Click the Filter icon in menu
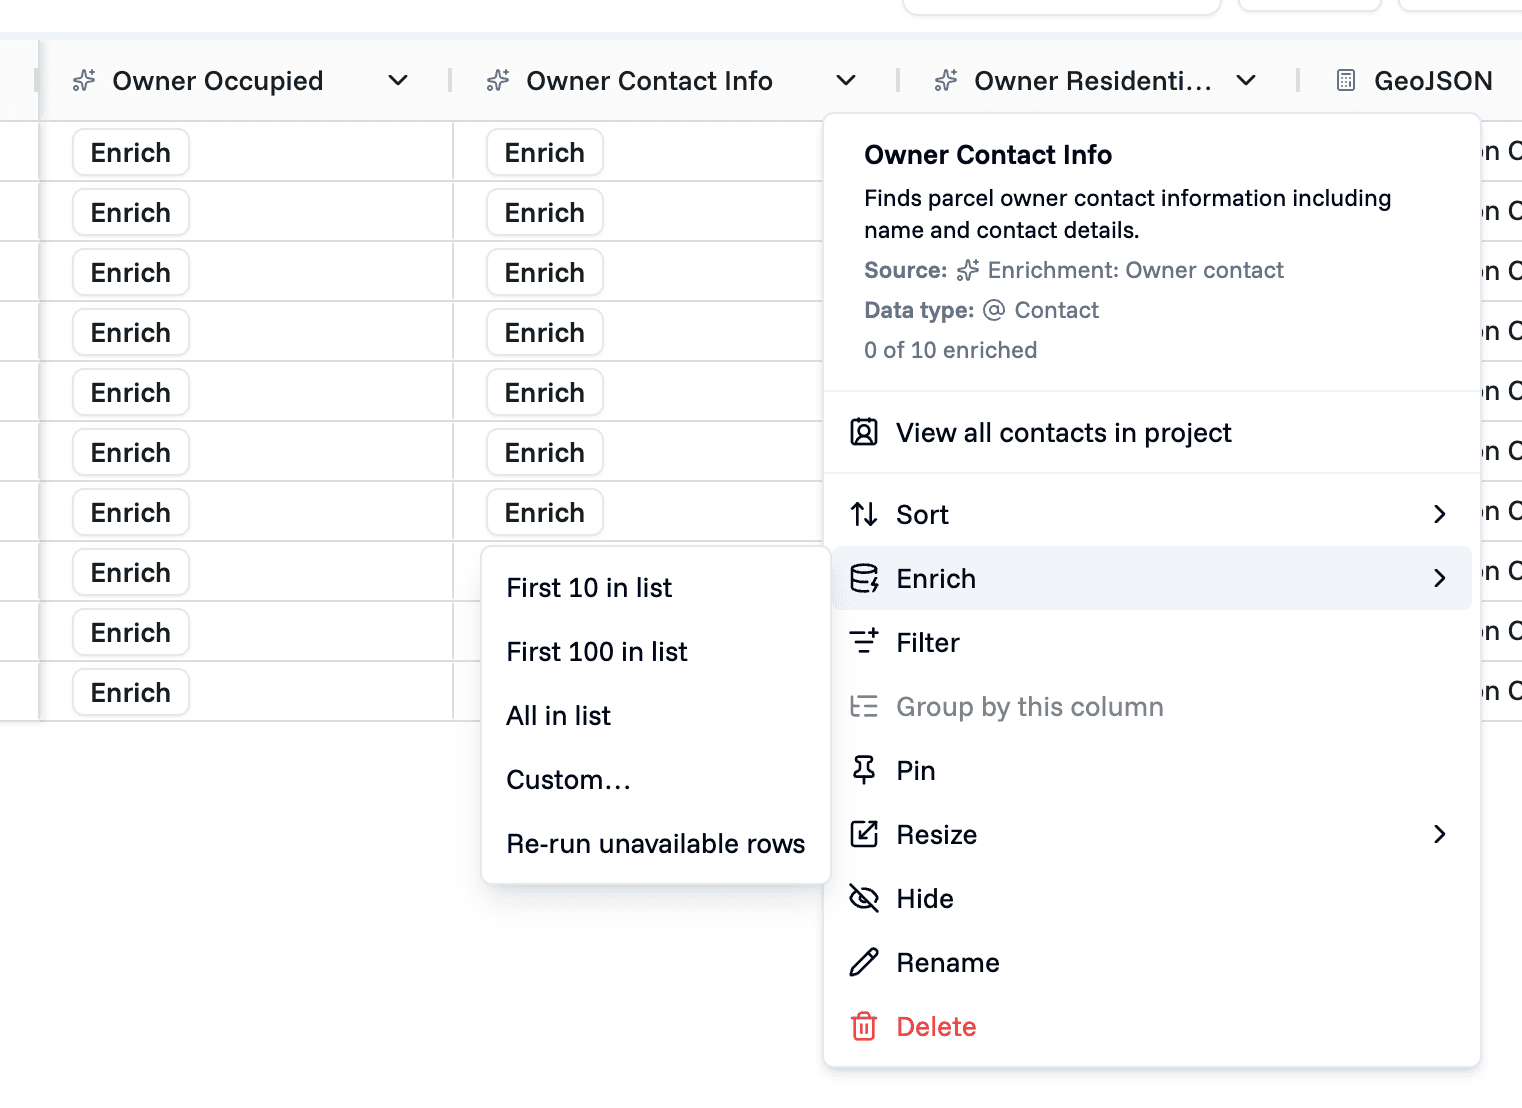 coord(864,642)
